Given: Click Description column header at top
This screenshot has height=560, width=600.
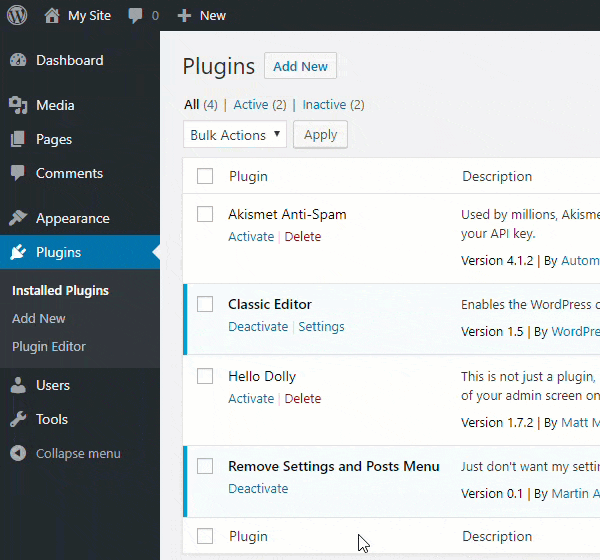Looking at the screenshot, I should tap(497, 176).
